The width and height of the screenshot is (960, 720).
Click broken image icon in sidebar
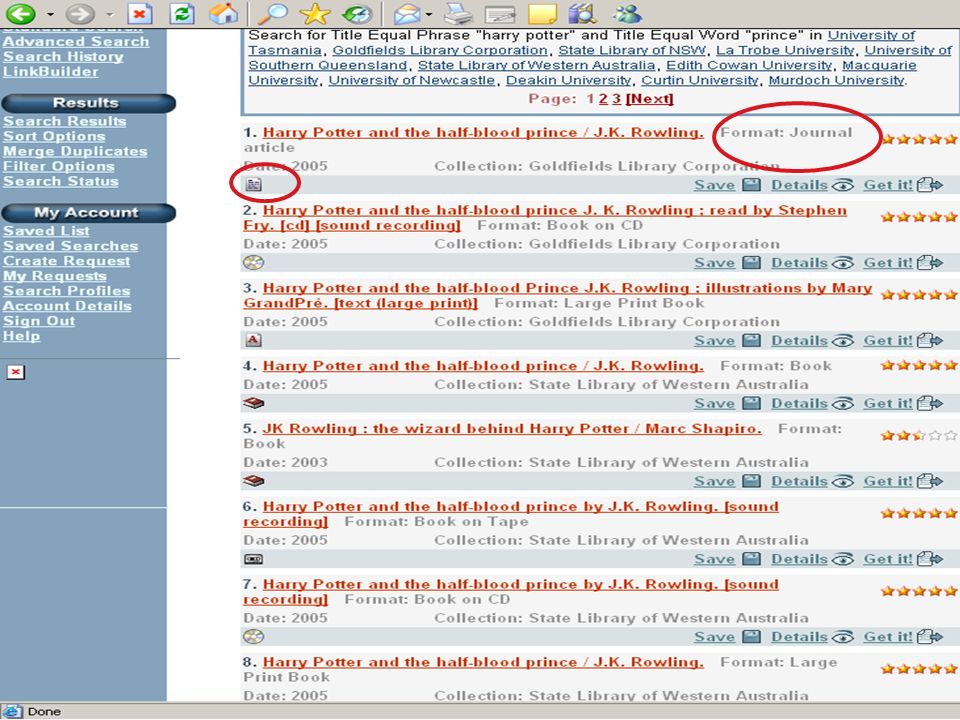coord(15,372)
